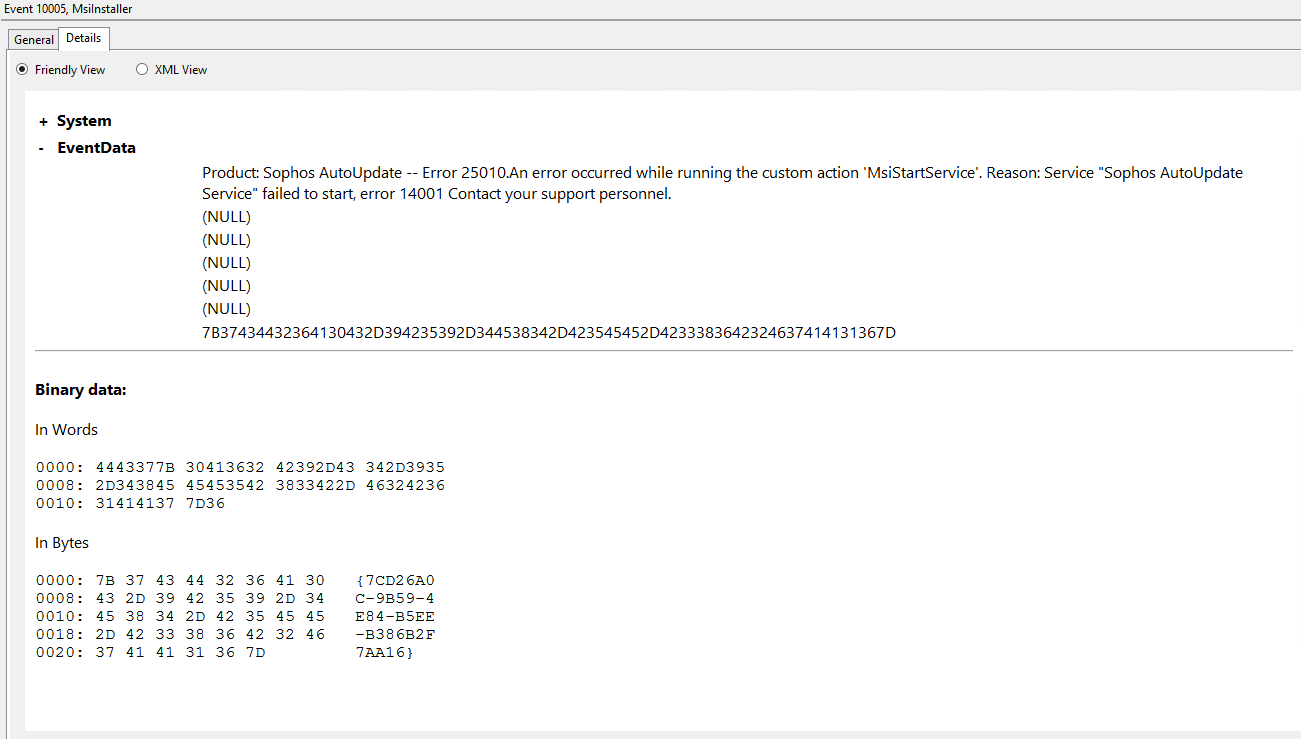The width and height of the screenshot is (1301, 739).
Task: Select the XML View radio button
Action: [x=142, y=70]
